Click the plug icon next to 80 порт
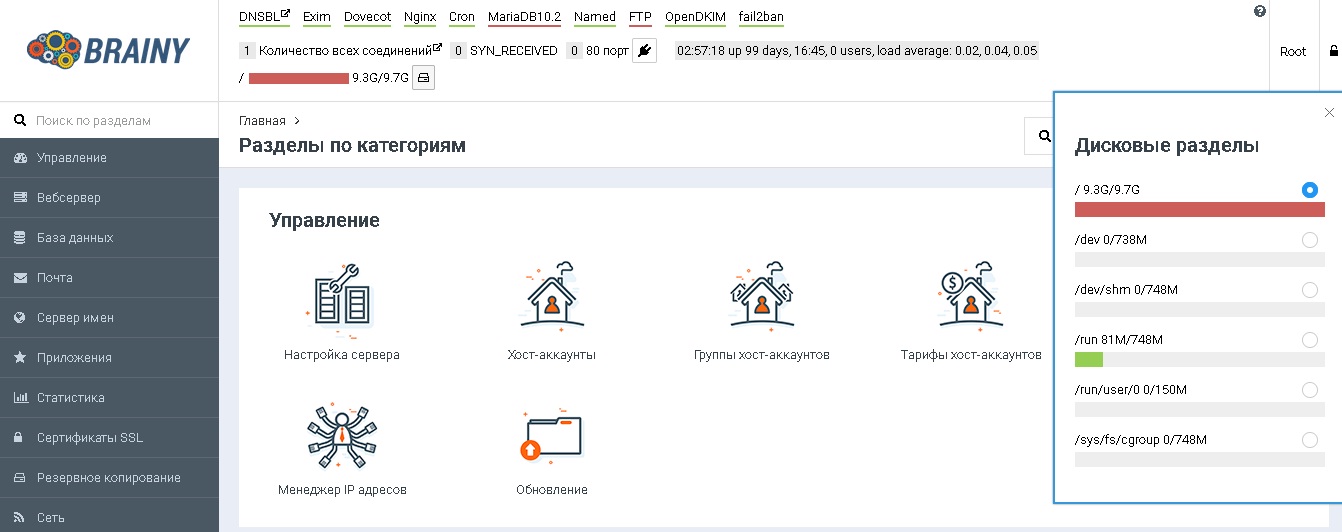Viewport: 1342px width, 532px height. coord(644,50)
